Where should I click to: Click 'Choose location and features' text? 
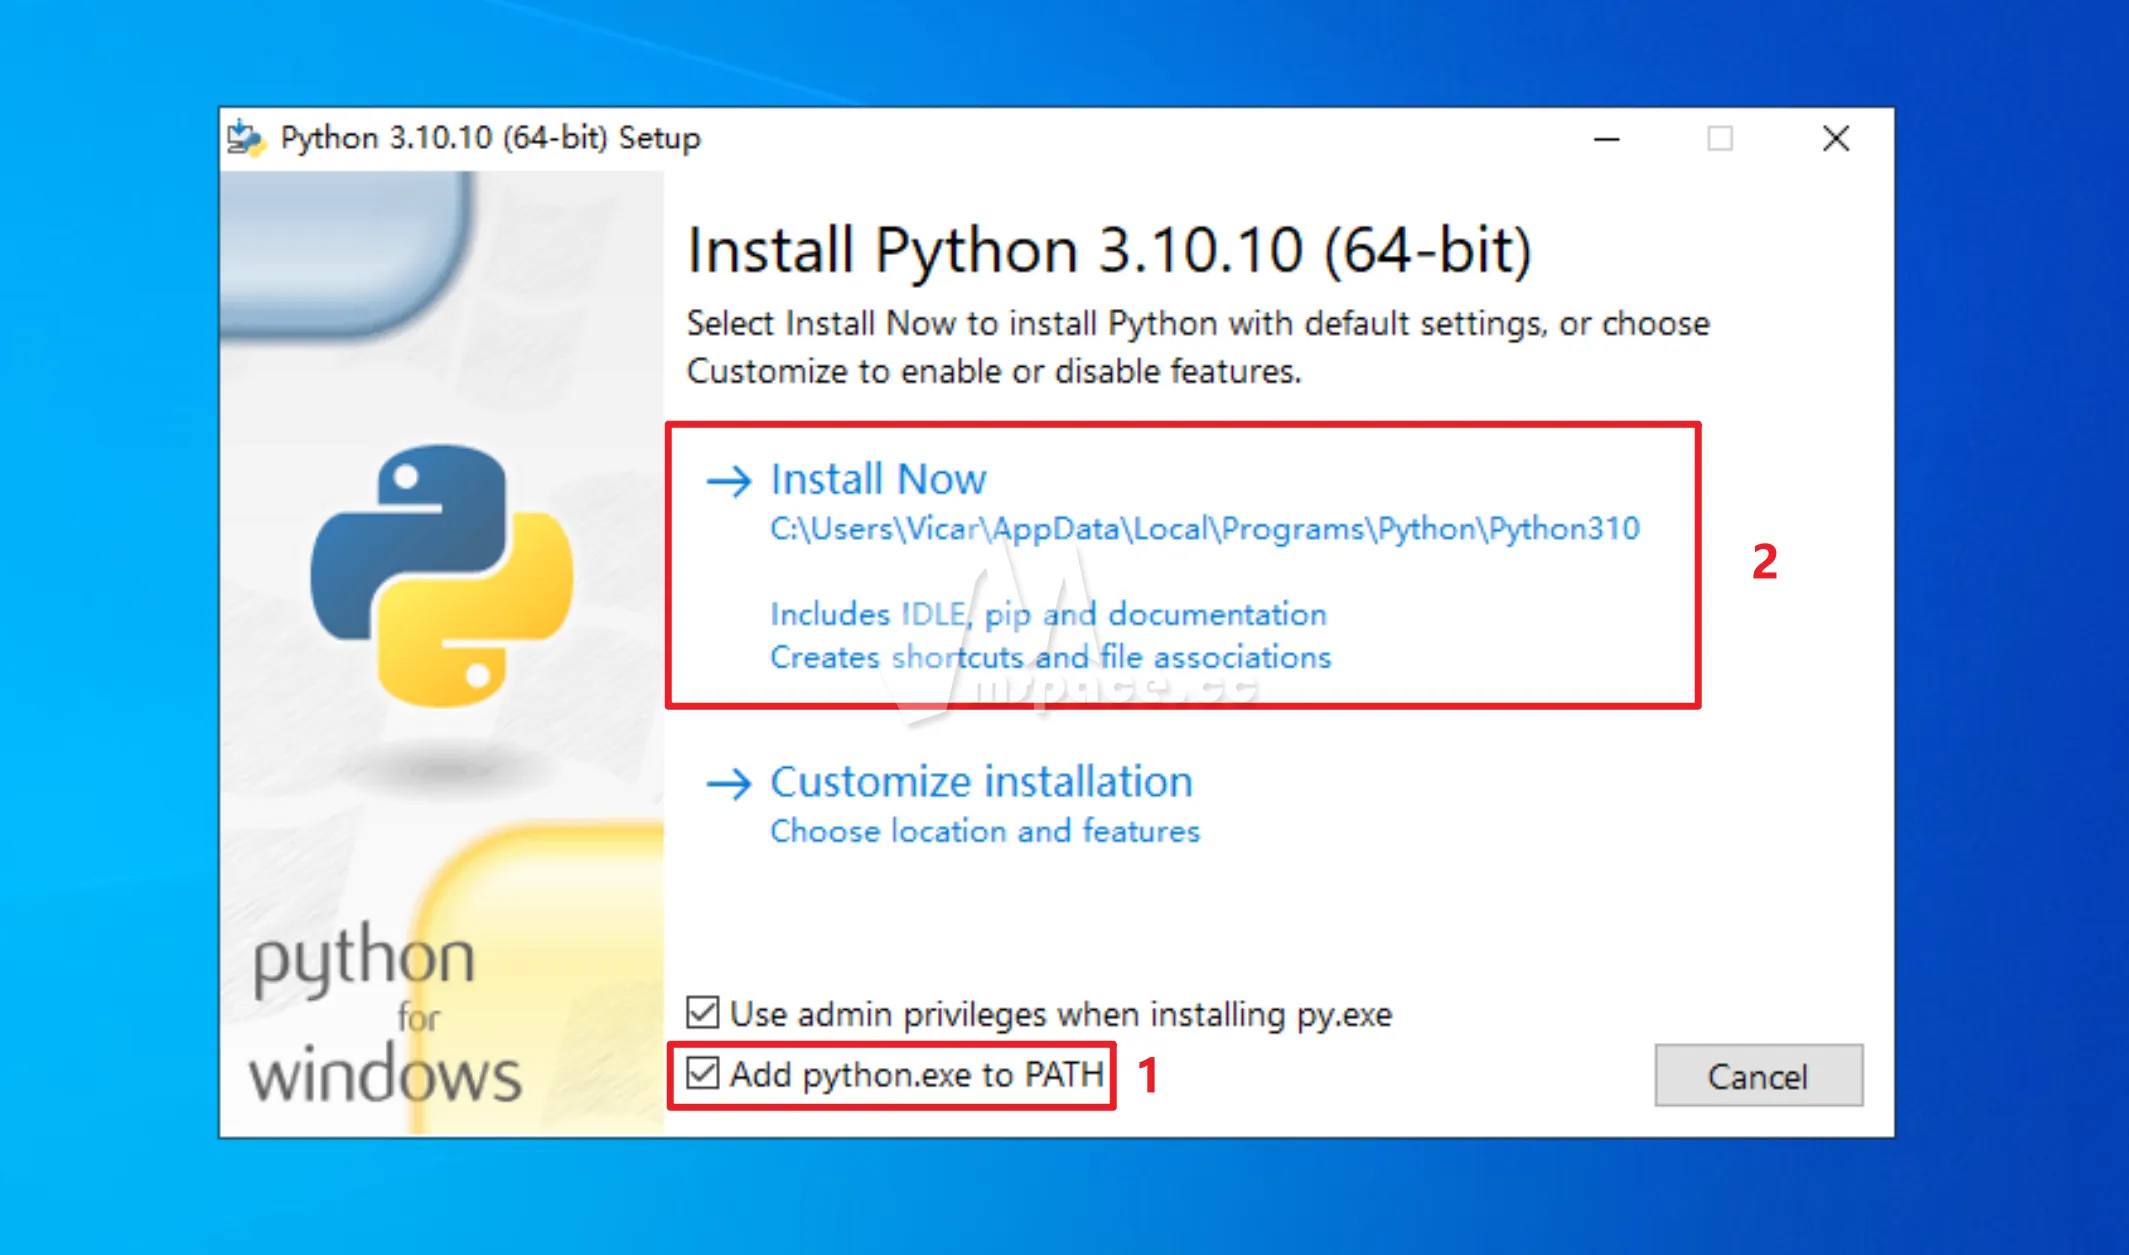(985, 831)
